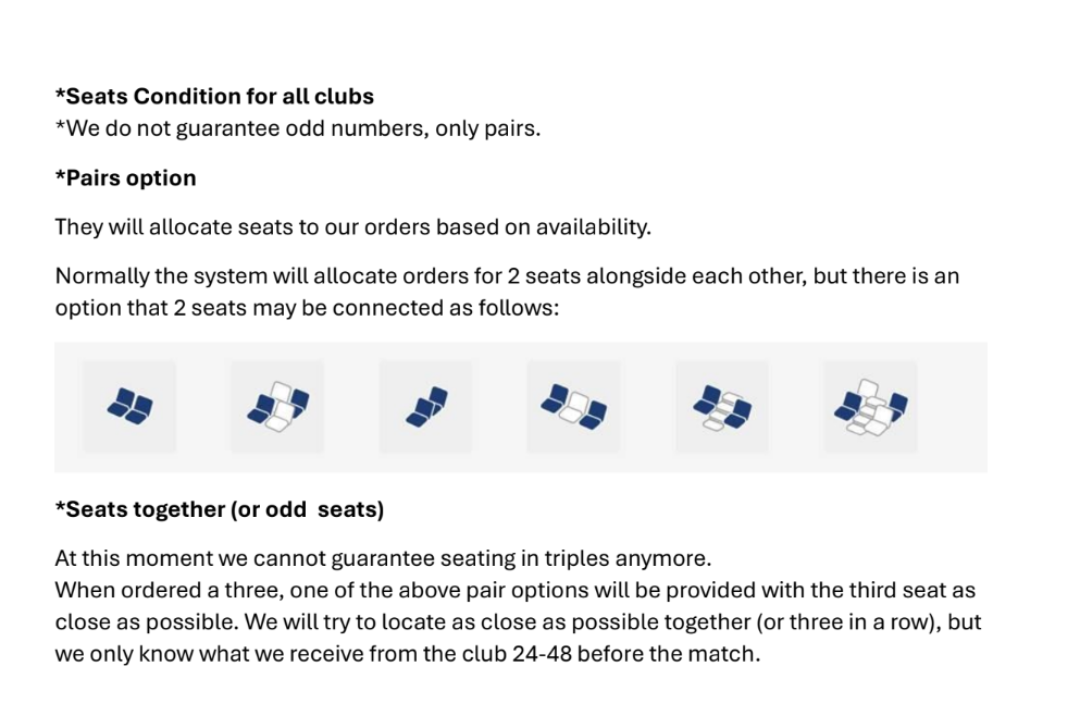Click the final line mentioning "24-48 before the match"
Image resolution: width=1080 pixels, height=720 pixels.
pos(406,655)
